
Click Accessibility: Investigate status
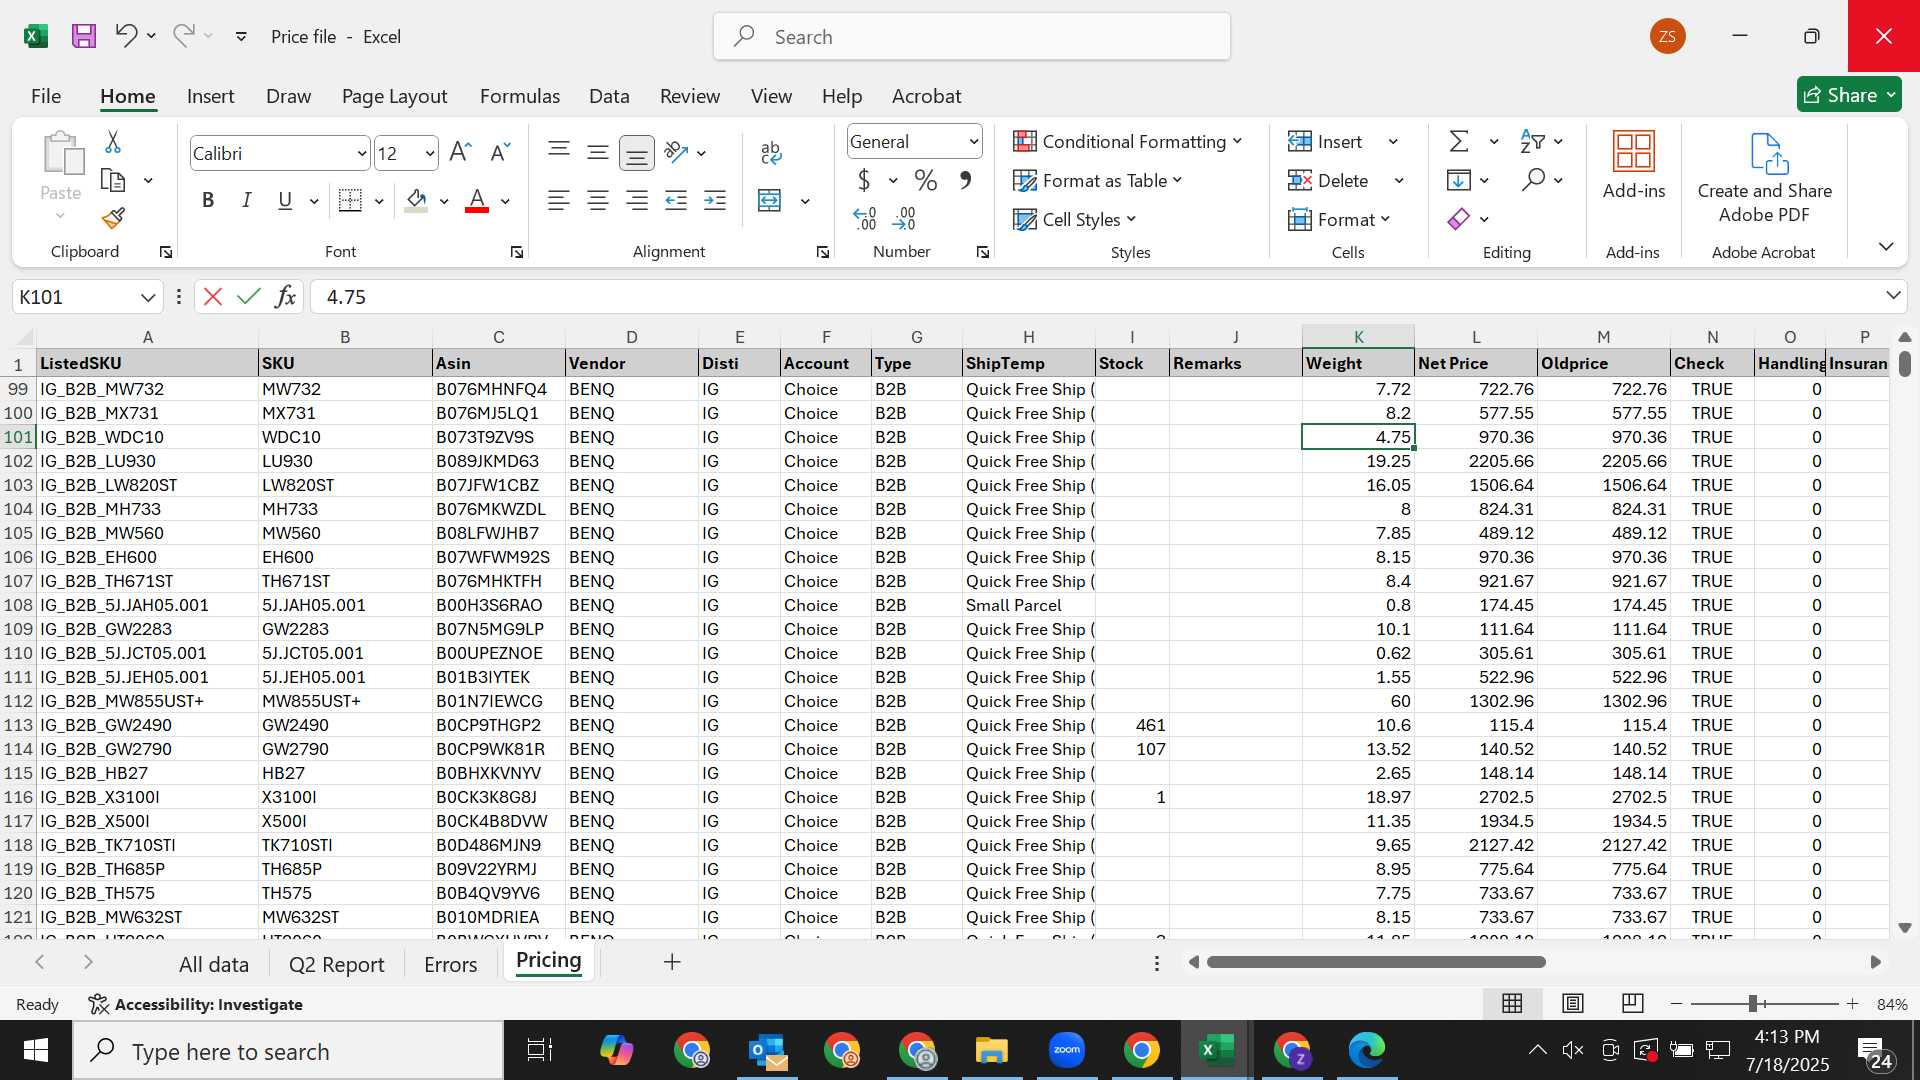196,1004
